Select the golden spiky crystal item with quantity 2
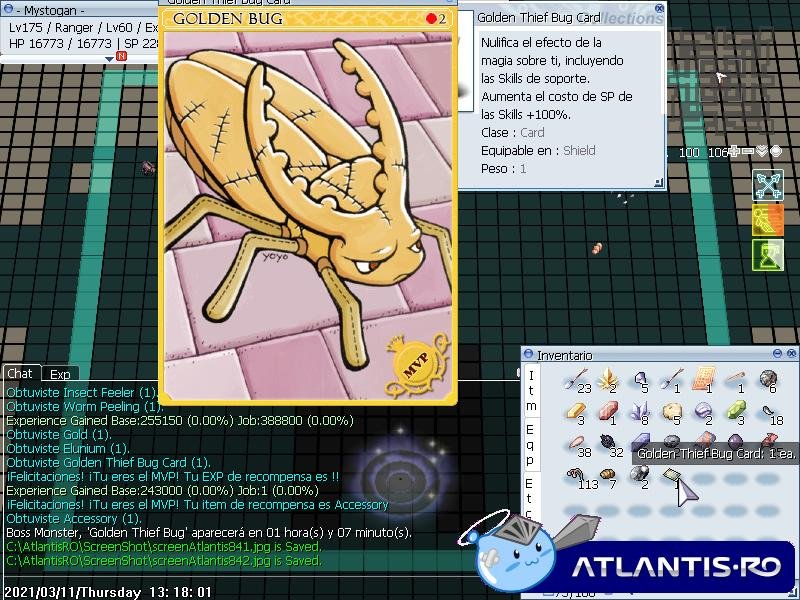Viewport: 800px width, 600px height. coord(607,380)
